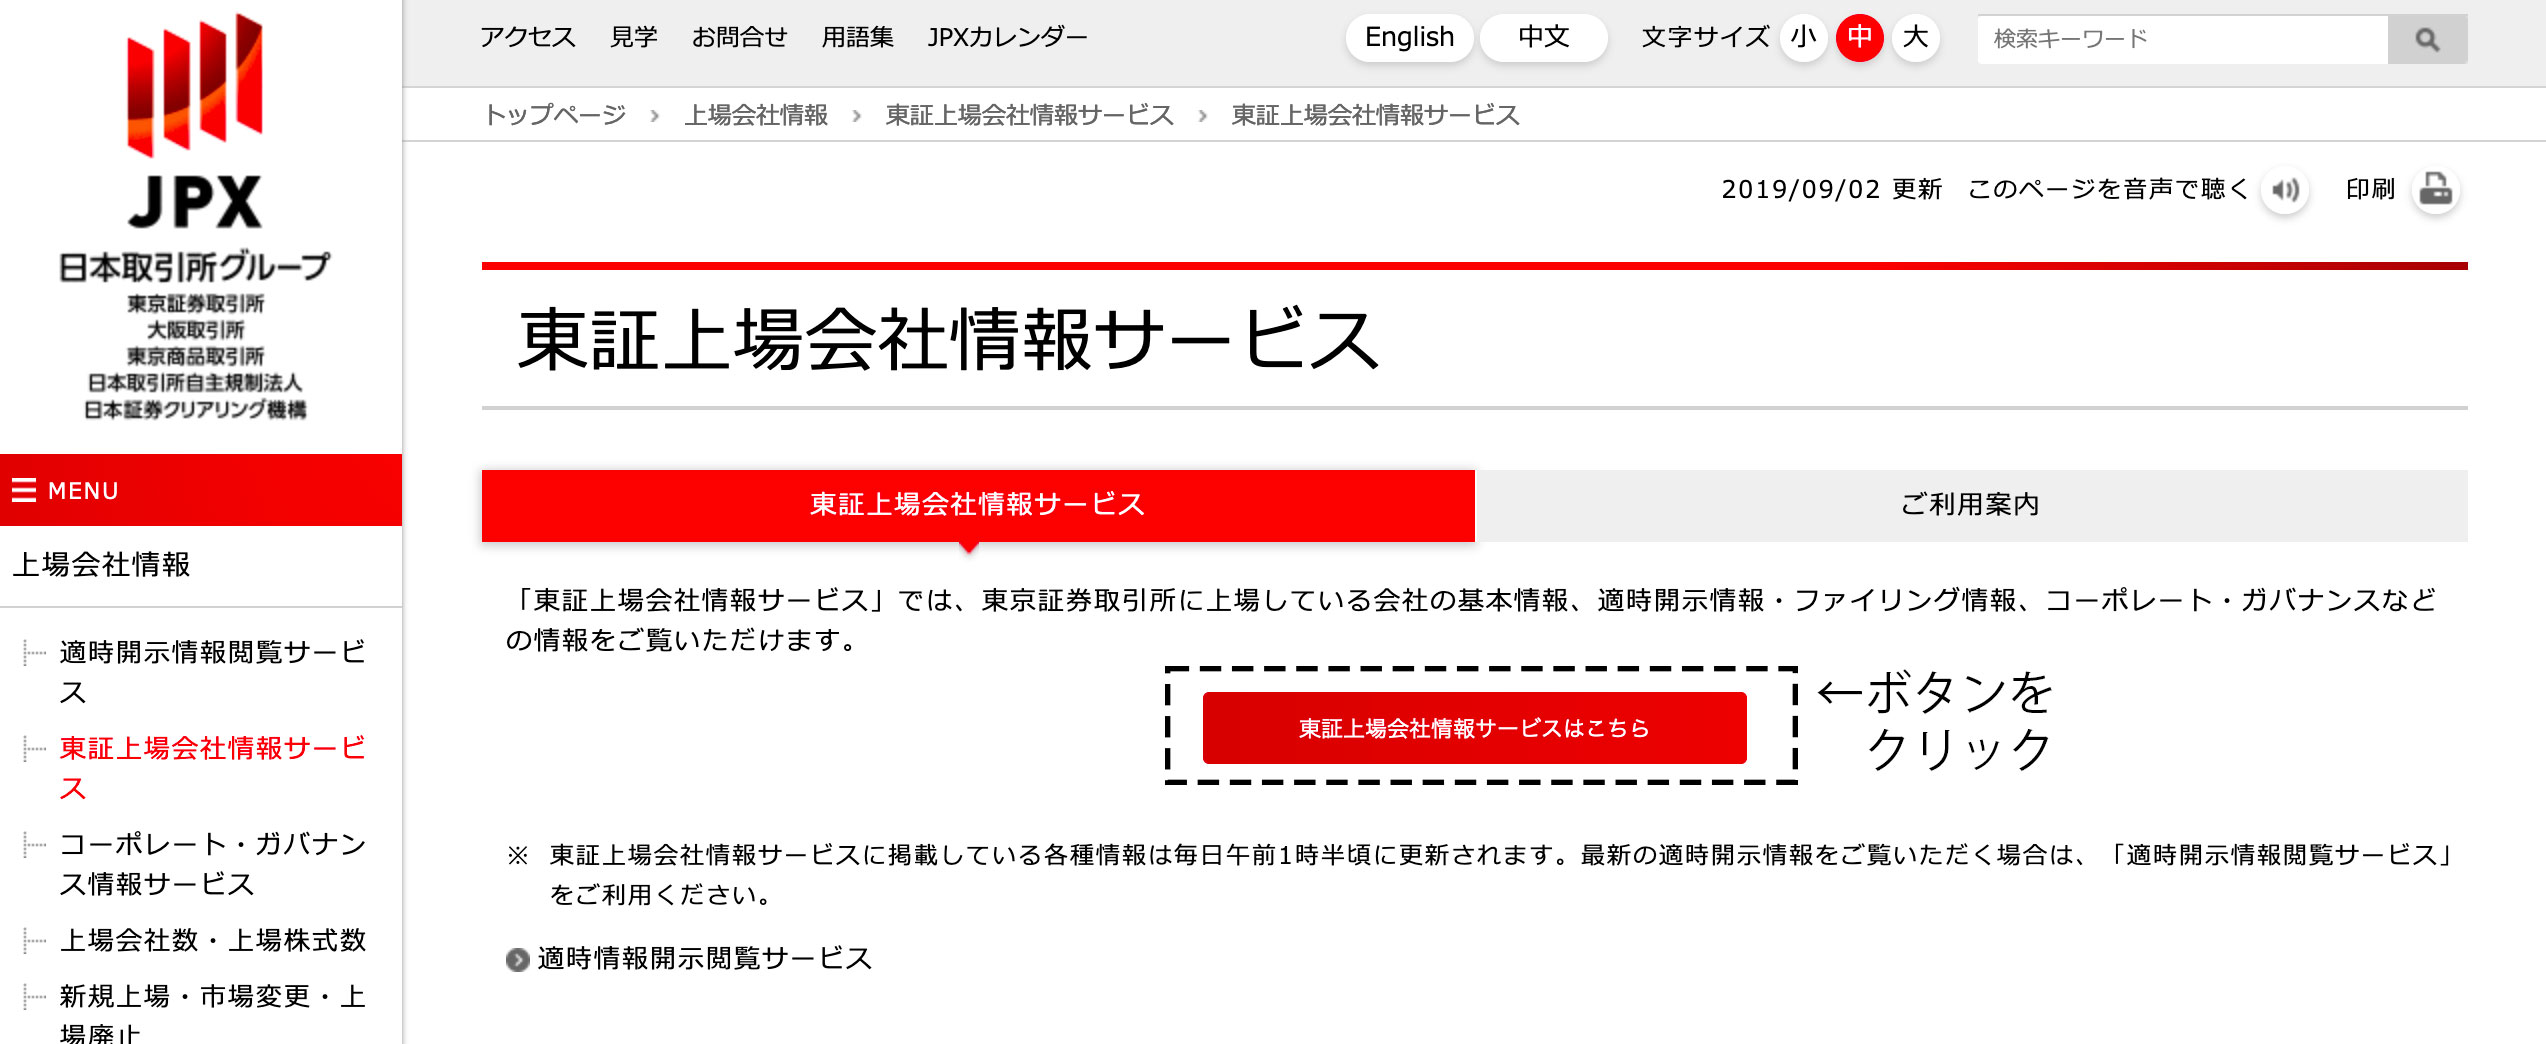This screenshot has width=2546, height=1044.
Task: Open the MENU hamburger icon
Action: coord(24,490)
